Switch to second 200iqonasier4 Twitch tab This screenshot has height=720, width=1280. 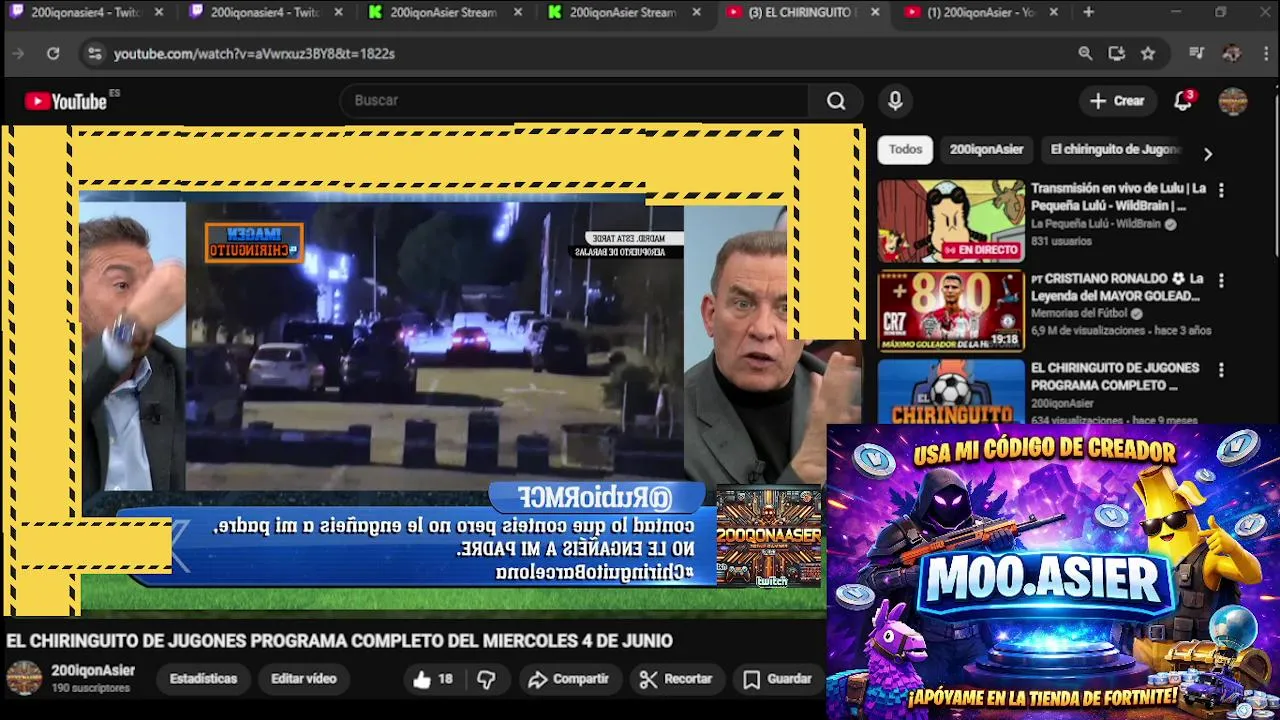(x=265, y=12)
